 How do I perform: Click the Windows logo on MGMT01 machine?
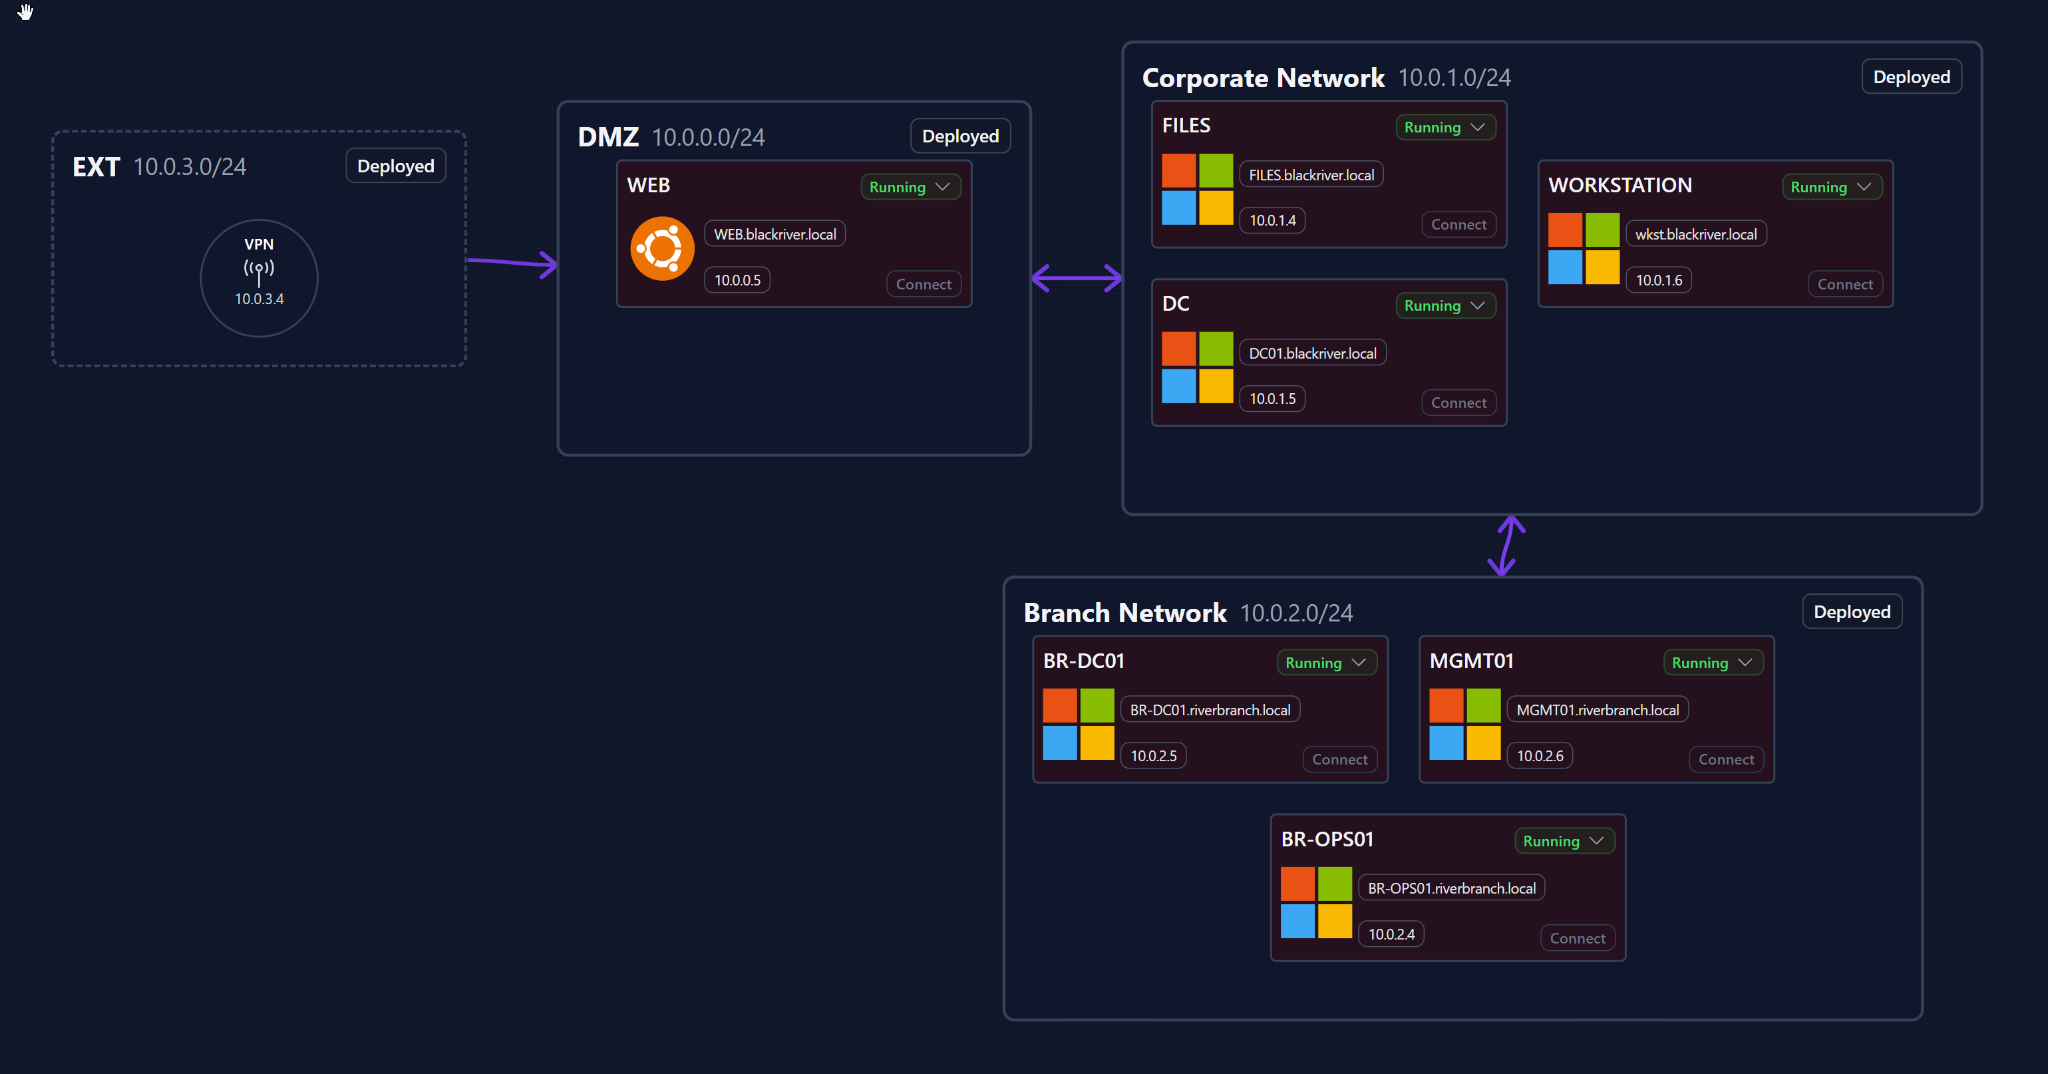point(1465,725)
